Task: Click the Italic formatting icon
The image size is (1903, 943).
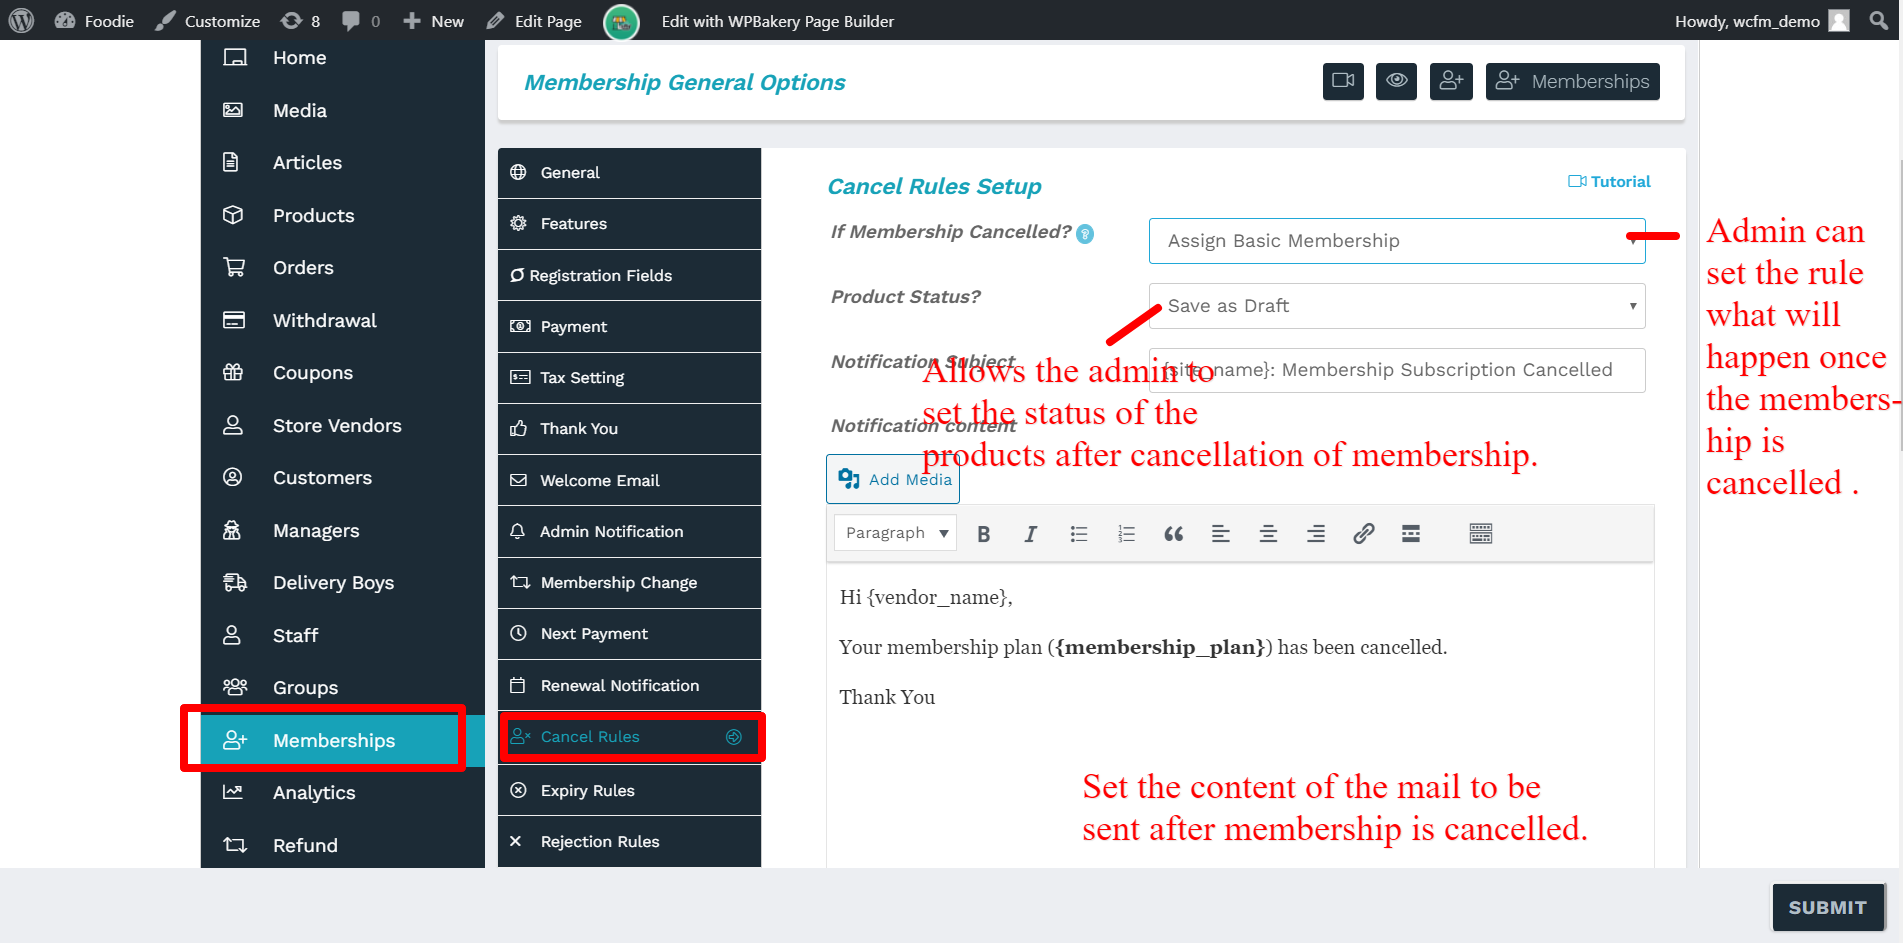Action: [1030, 534]
